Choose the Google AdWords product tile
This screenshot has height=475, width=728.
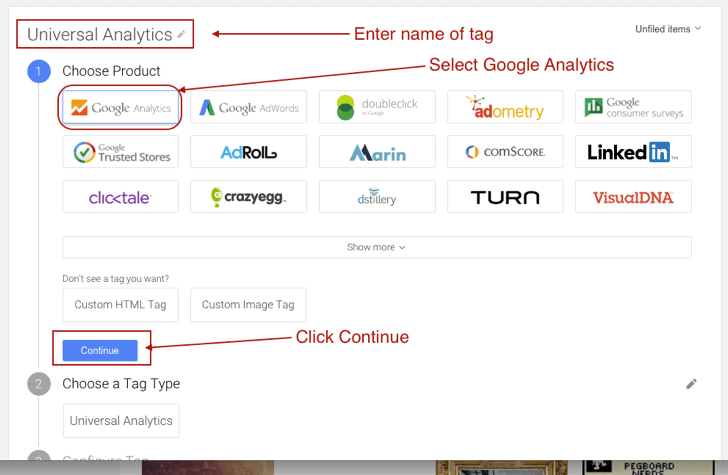pyautogui.click(x=248, y=107)
